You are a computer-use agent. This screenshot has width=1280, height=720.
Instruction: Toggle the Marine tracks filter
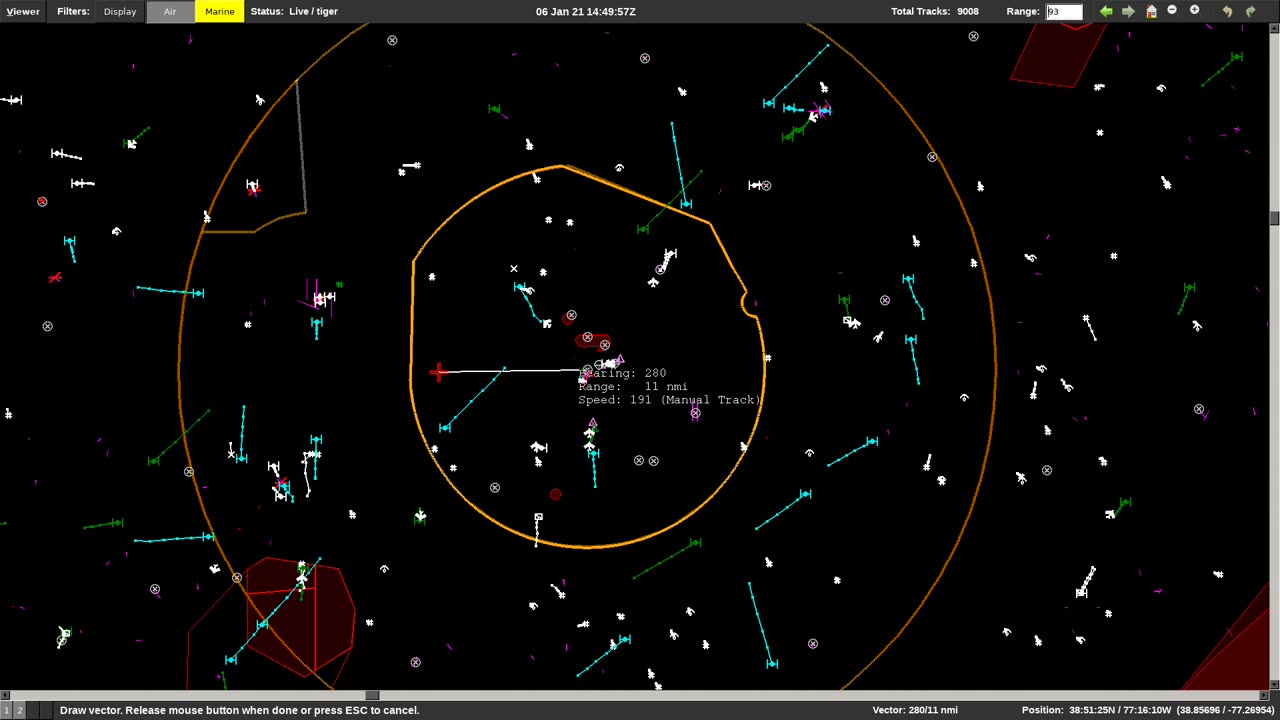[219, 11]
